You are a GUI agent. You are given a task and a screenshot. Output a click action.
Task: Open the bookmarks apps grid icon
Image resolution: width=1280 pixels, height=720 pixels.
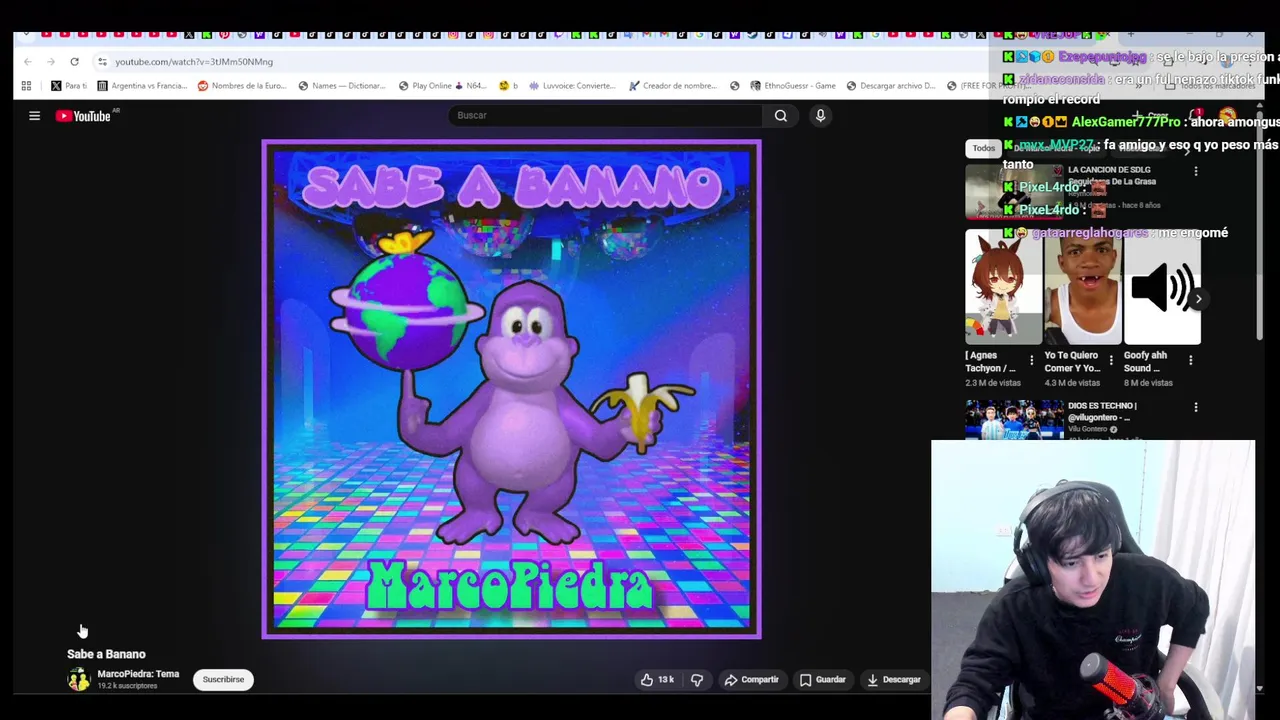26,86
